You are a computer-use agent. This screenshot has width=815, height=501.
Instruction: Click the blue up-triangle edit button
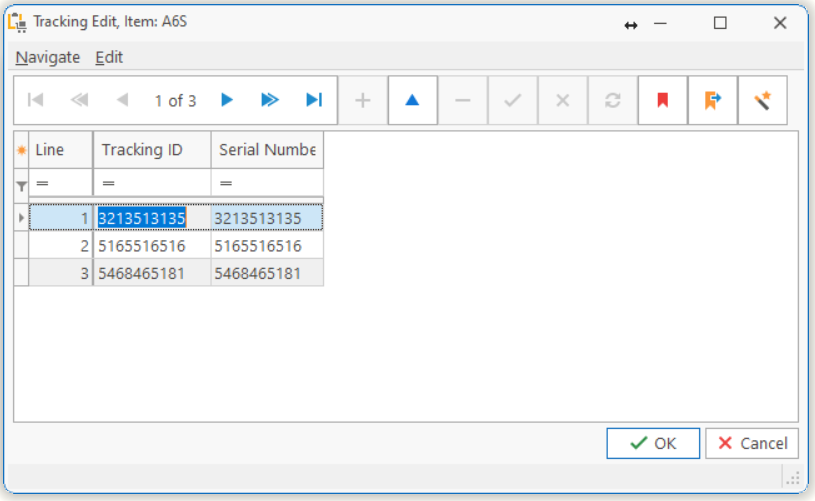[412, 101]
